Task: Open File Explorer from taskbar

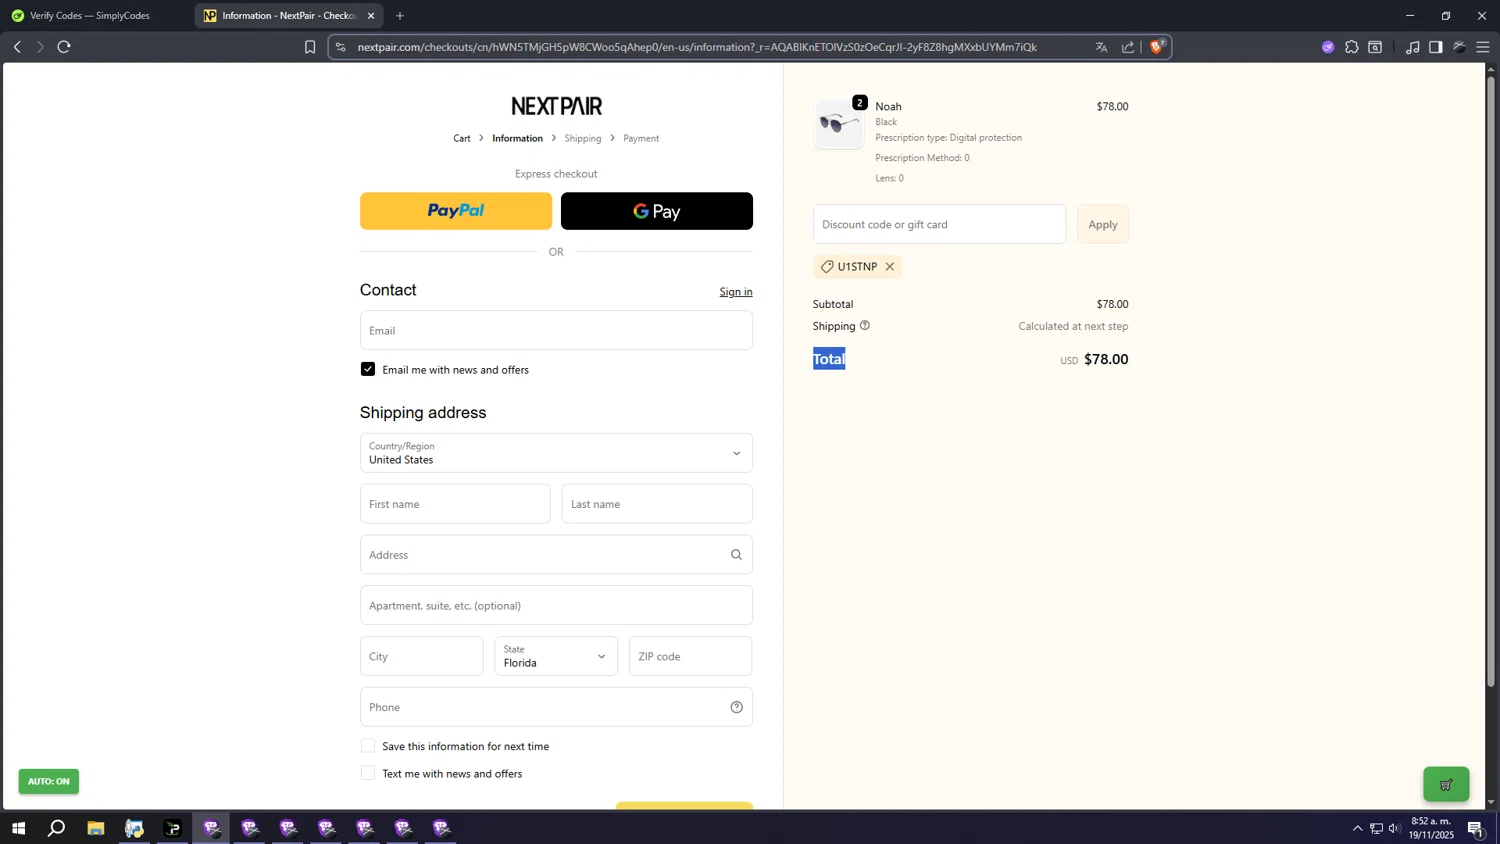Action: click(x=96, y=828)
